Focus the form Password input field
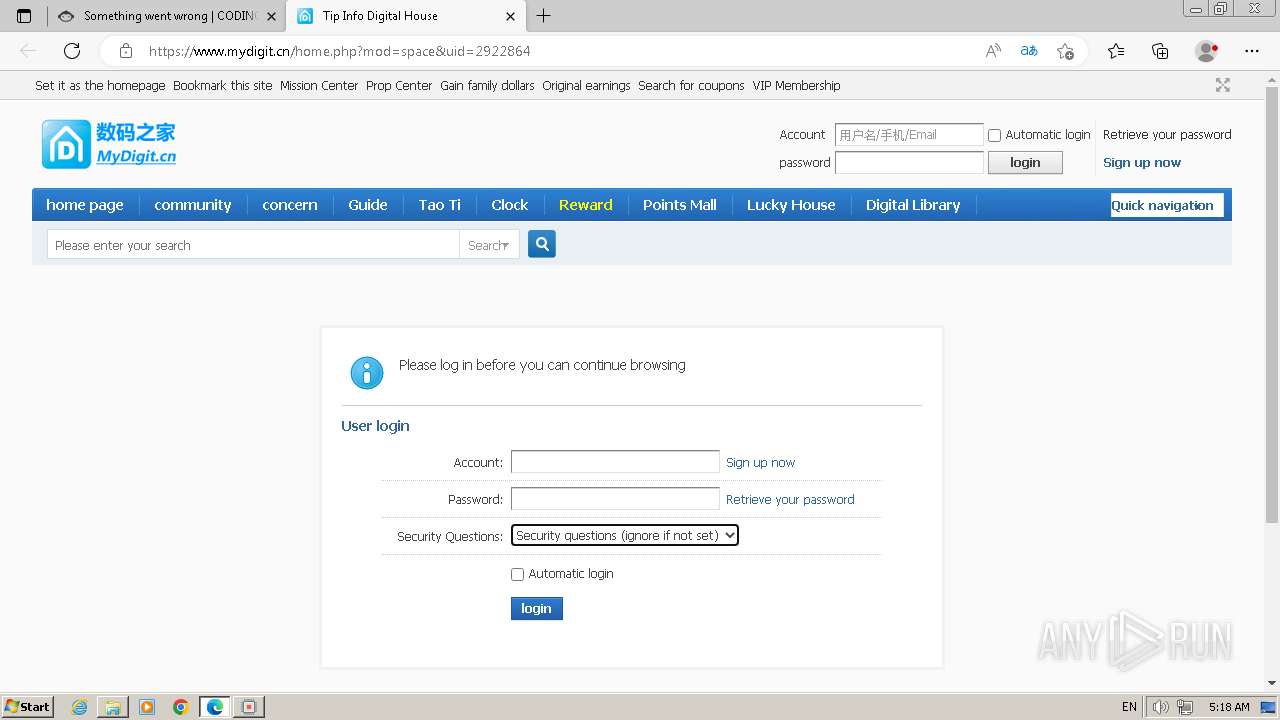The height and width of the screenshot is (720, 1280). coord(615,499)
